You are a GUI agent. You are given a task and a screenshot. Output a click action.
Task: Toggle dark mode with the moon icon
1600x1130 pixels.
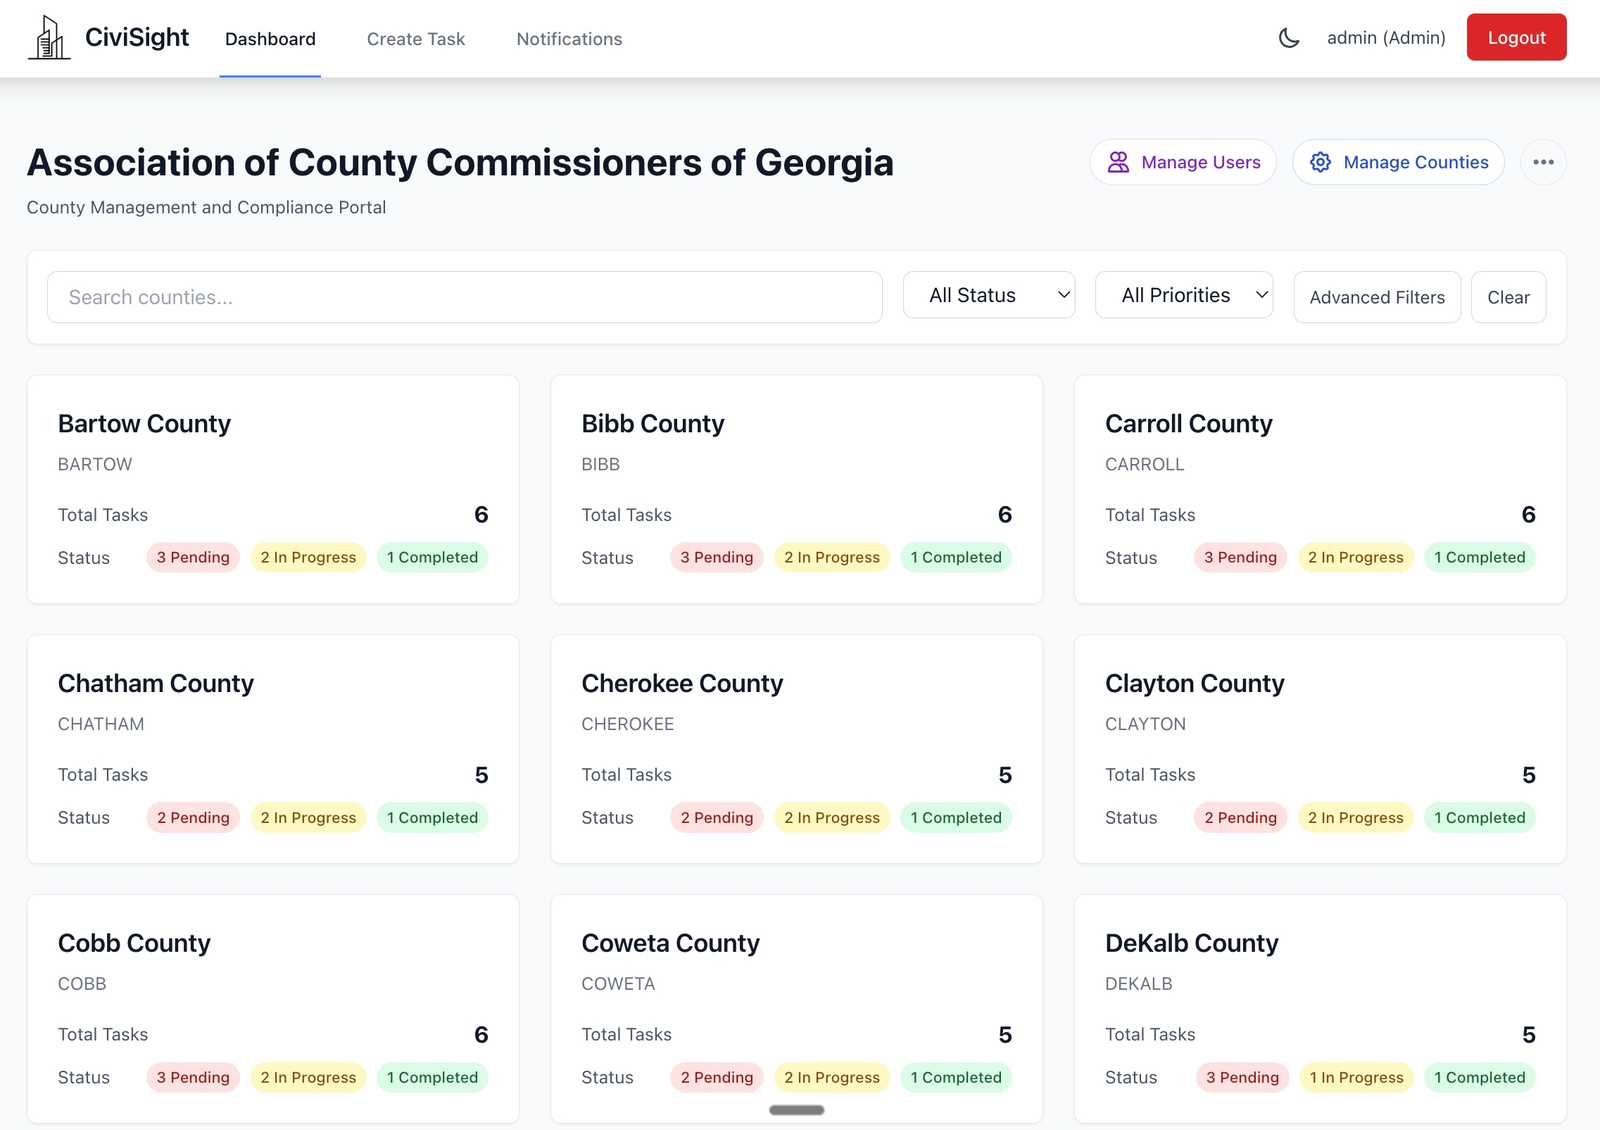[1289, 37]
